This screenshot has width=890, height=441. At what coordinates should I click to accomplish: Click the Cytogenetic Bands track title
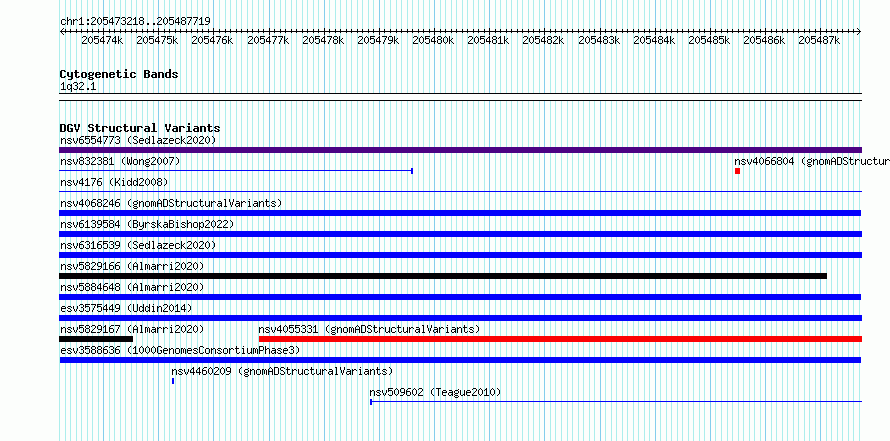coord(119,74)
